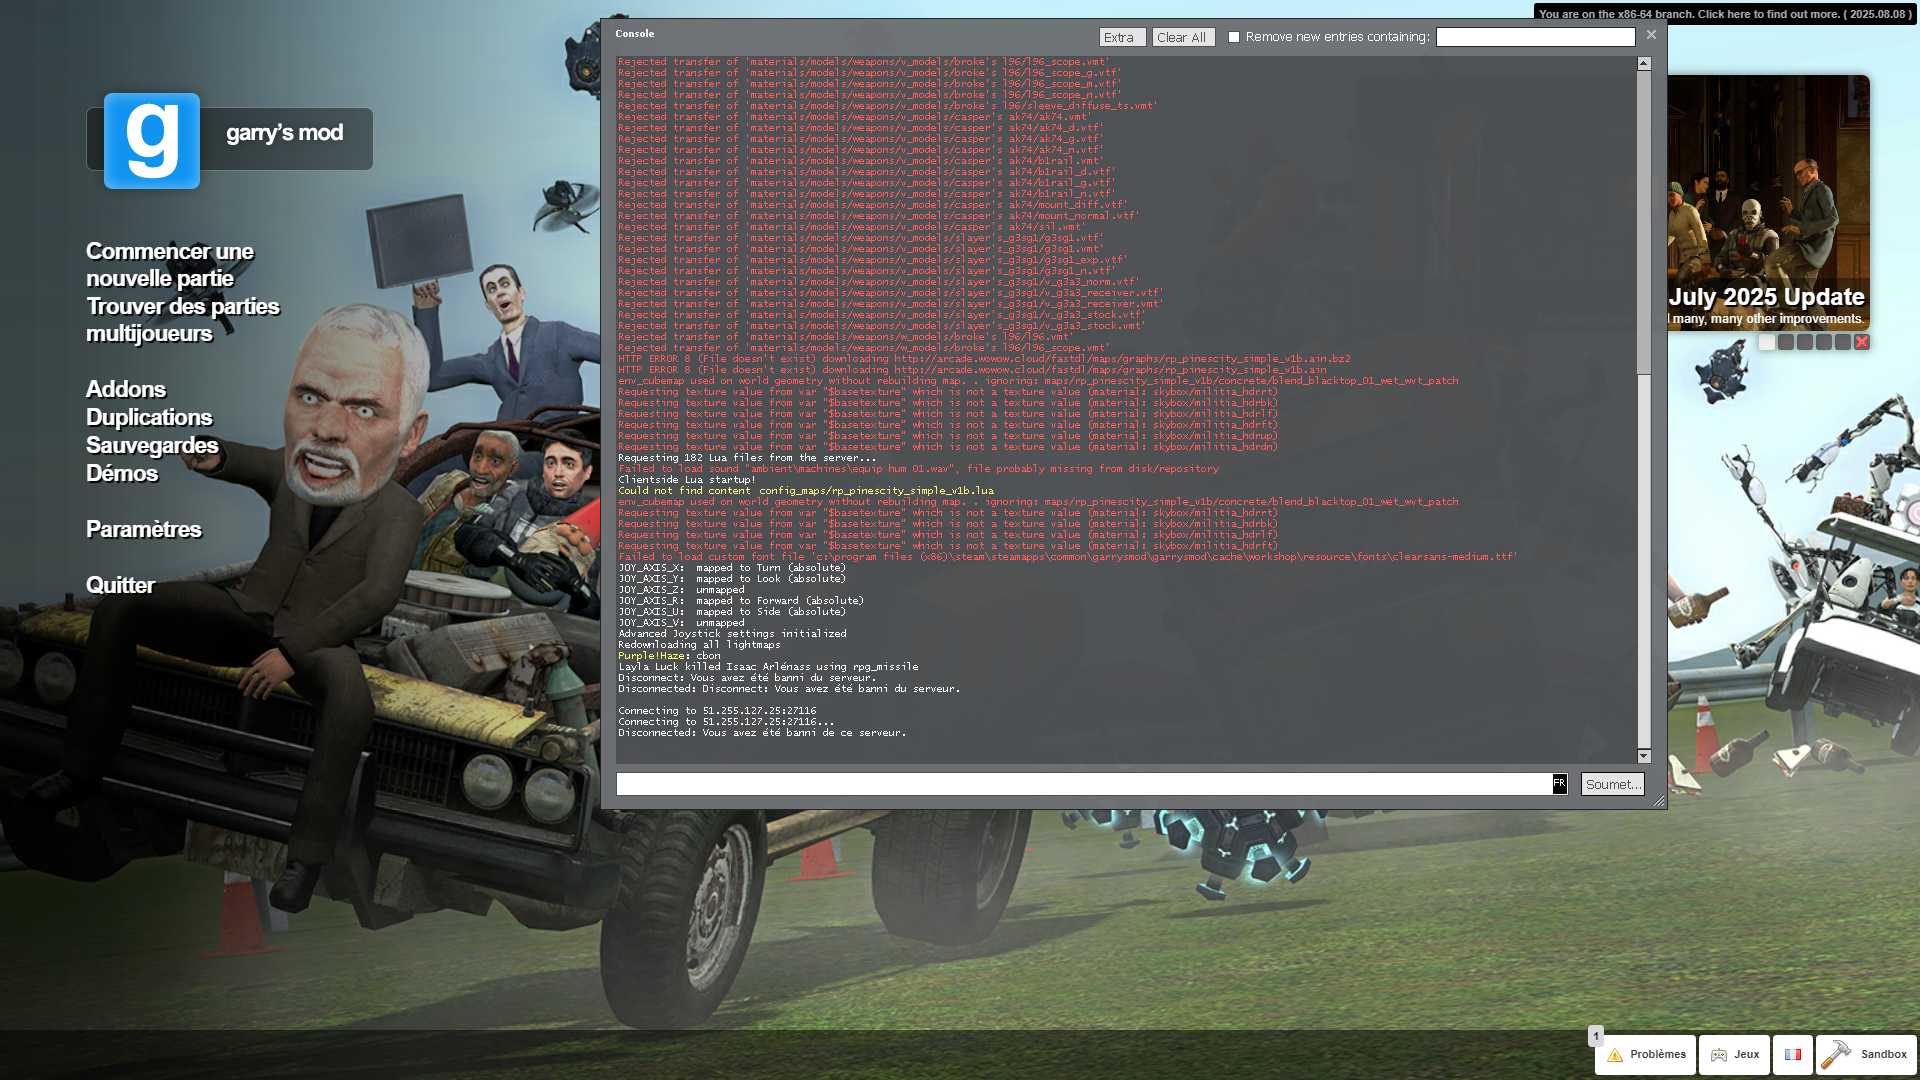The height and width of the screenshot is (1080, 1920).
Task: Click 'JOY_AXIS_R: mapped to Forward' line
Action: point(741,601)
